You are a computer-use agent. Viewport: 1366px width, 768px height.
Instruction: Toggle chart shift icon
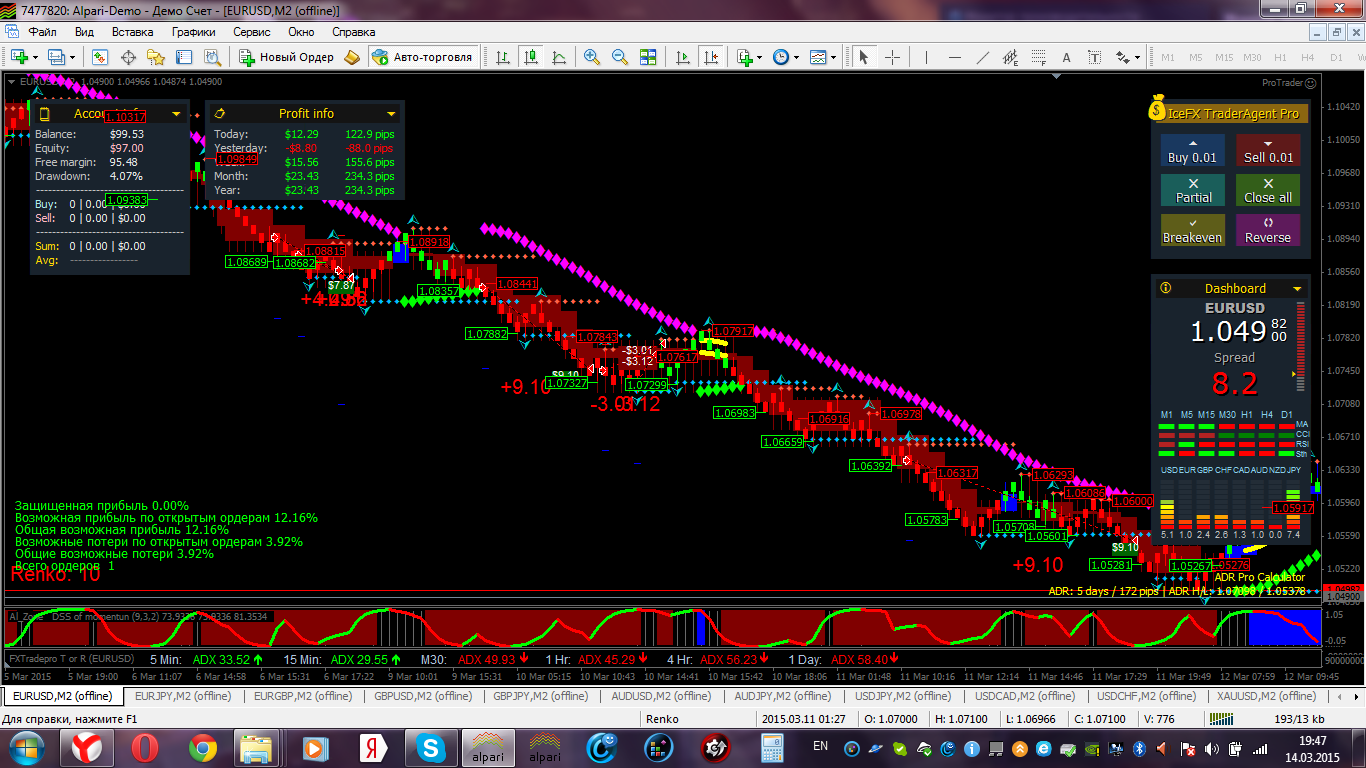pyautogui.click(x=710, y=57)
